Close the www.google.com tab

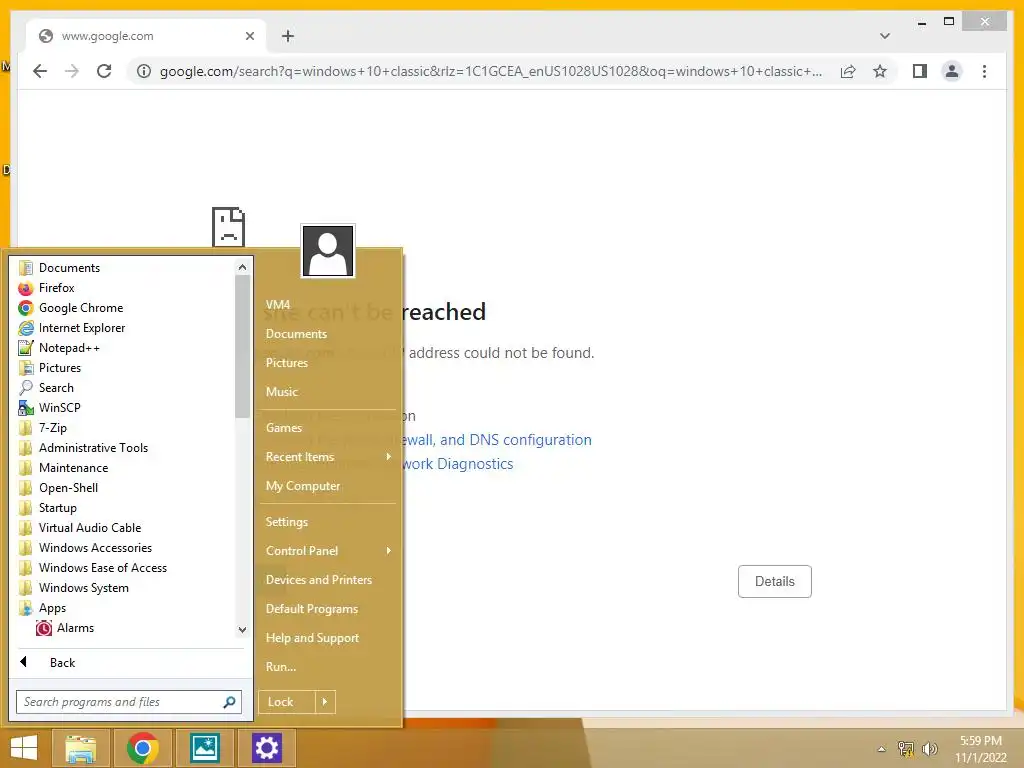pos(249,36)
